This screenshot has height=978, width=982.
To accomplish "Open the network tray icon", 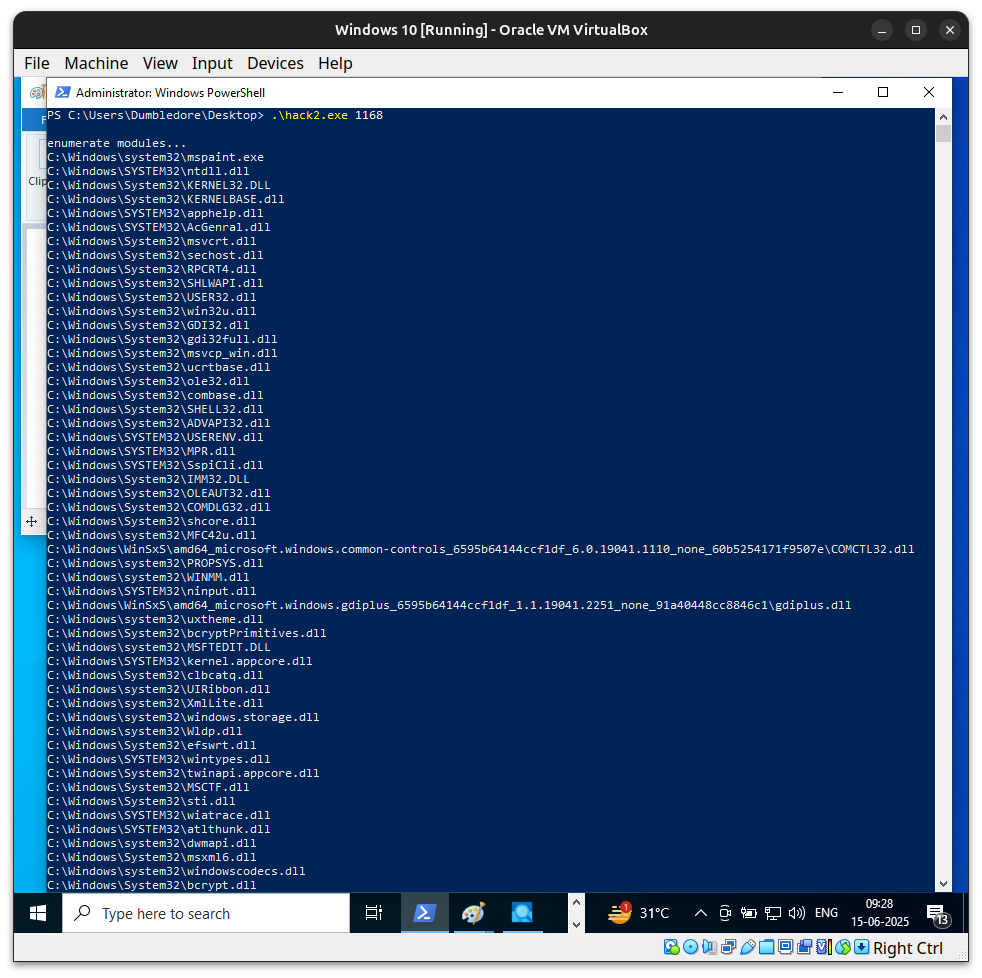I will point(773,914).
